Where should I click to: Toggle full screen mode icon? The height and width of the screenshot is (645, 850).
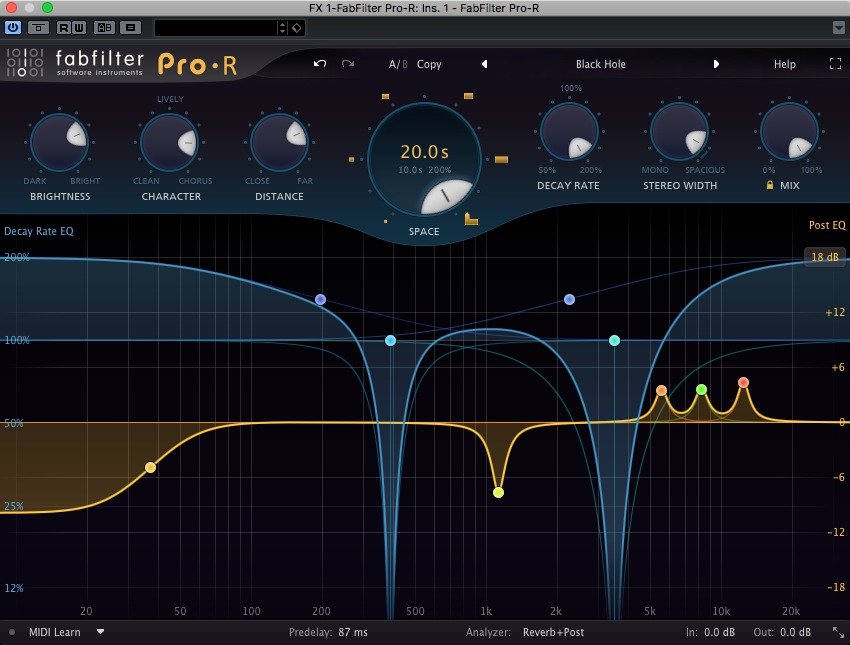tap(835, 64)
